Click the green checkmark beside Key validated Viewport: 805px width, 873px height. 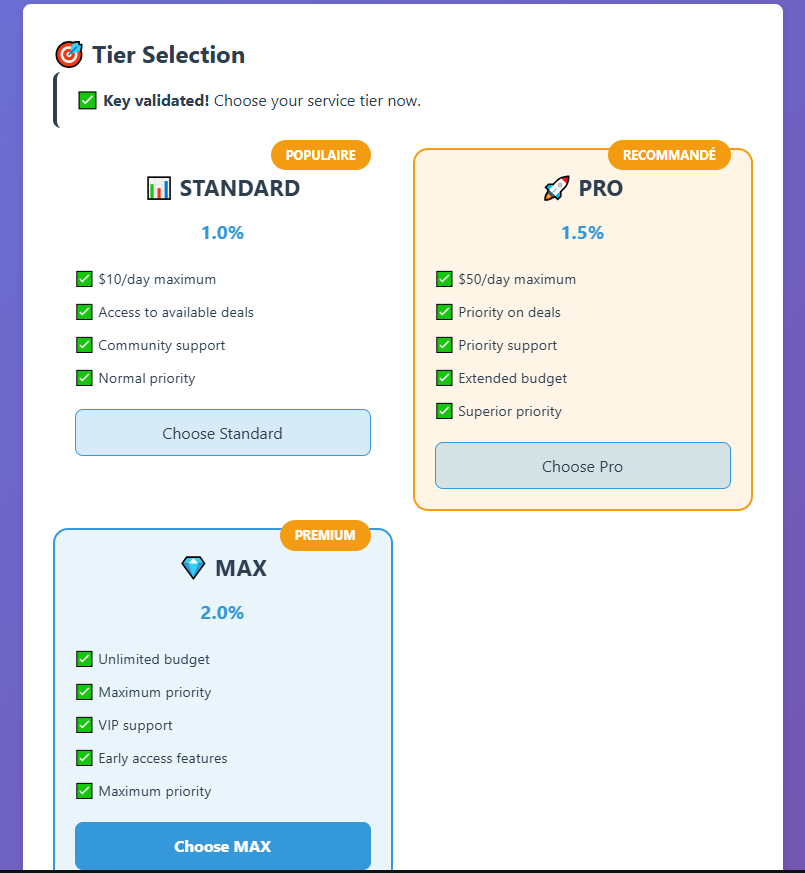87,101
